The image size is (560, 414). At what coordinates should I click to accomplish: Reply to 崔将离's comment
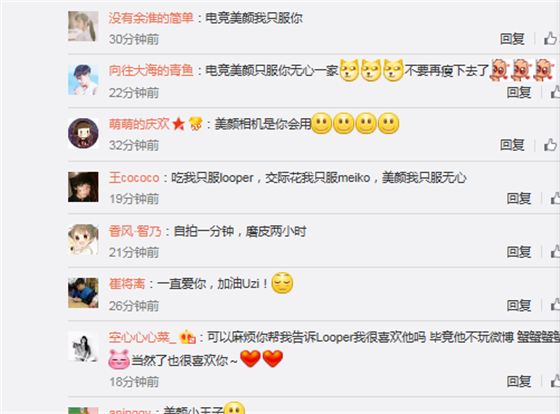(x=519, y=305)
